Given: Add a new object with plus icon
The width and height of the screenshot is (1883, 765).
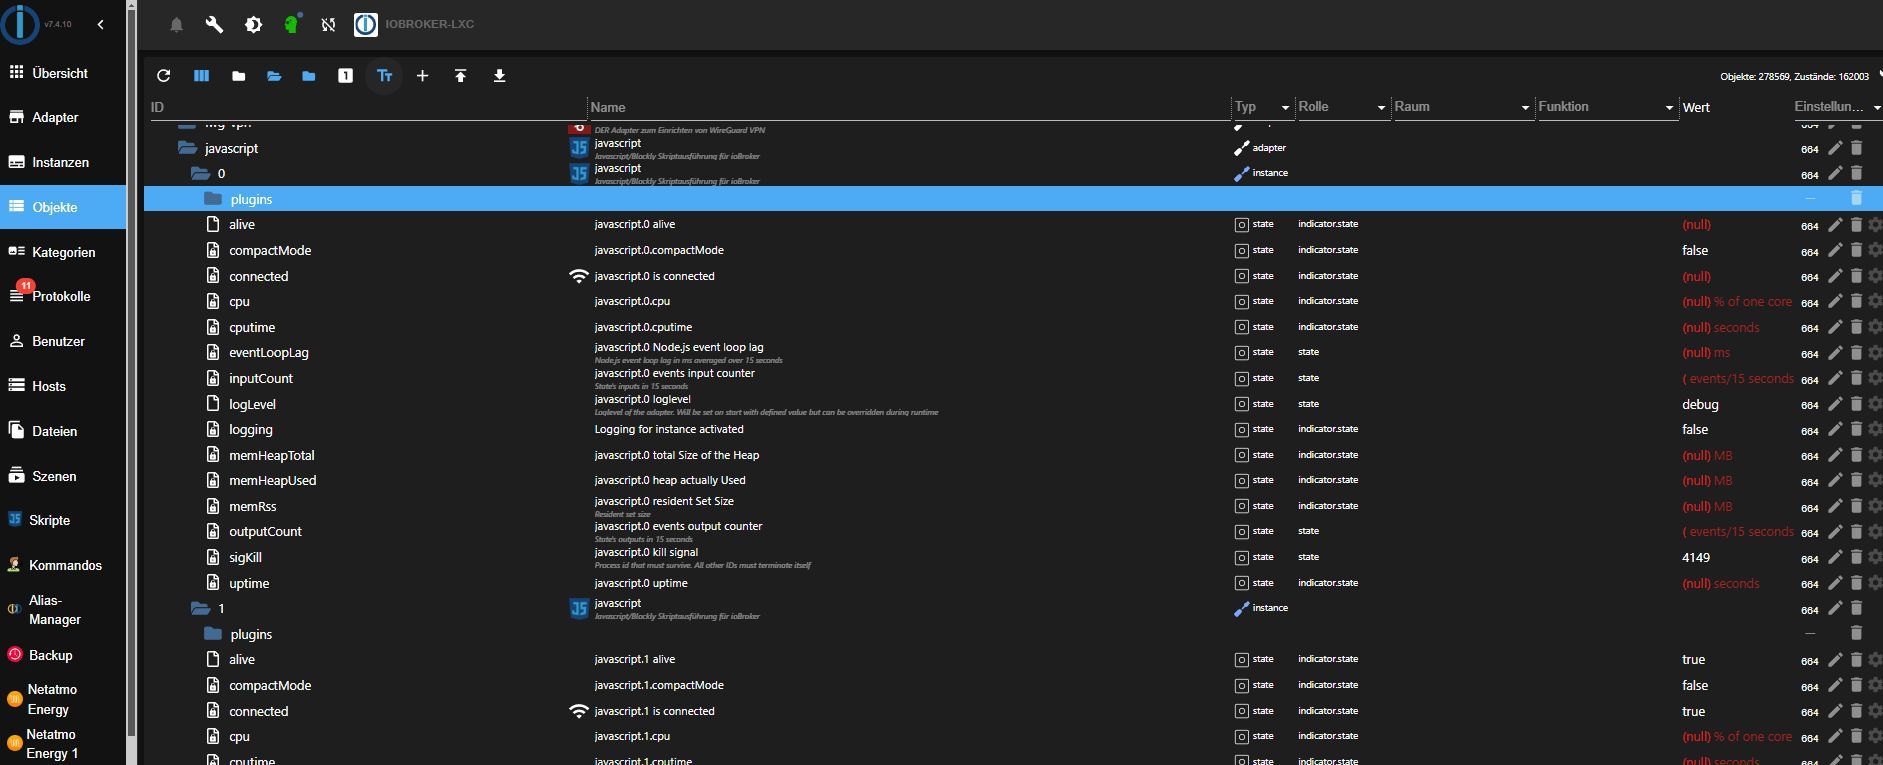Looking at the screenshot, I should pyautogui.click(x=422, y=76).
